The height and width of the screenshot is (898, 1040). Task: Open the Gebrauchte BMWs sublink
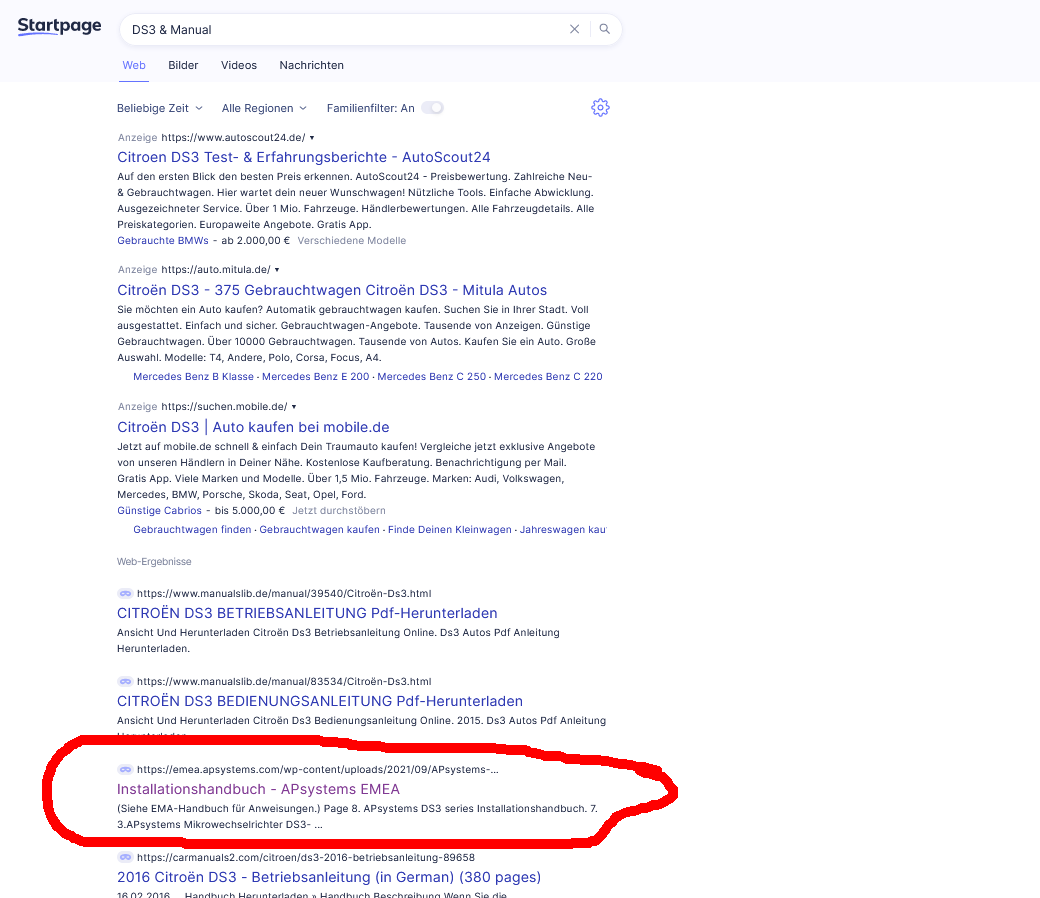[162, 241]
